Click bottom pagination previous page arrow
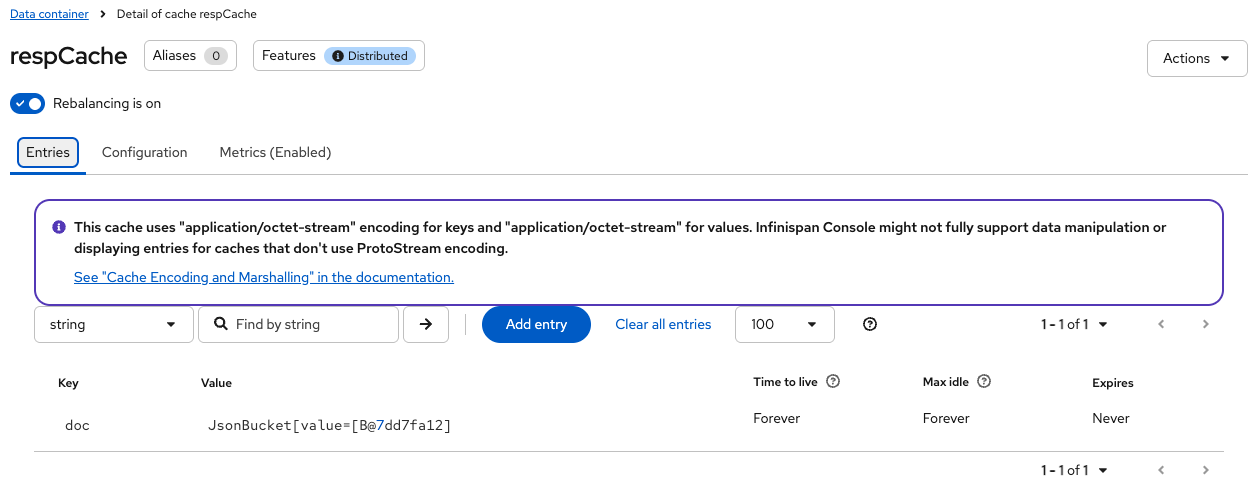This screenshot has height=489, width=1254. [x=1161, y=470]
